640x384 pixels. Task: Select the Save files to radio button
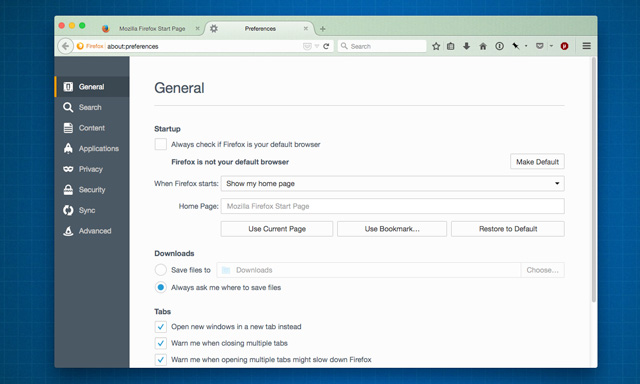[161, 270]
